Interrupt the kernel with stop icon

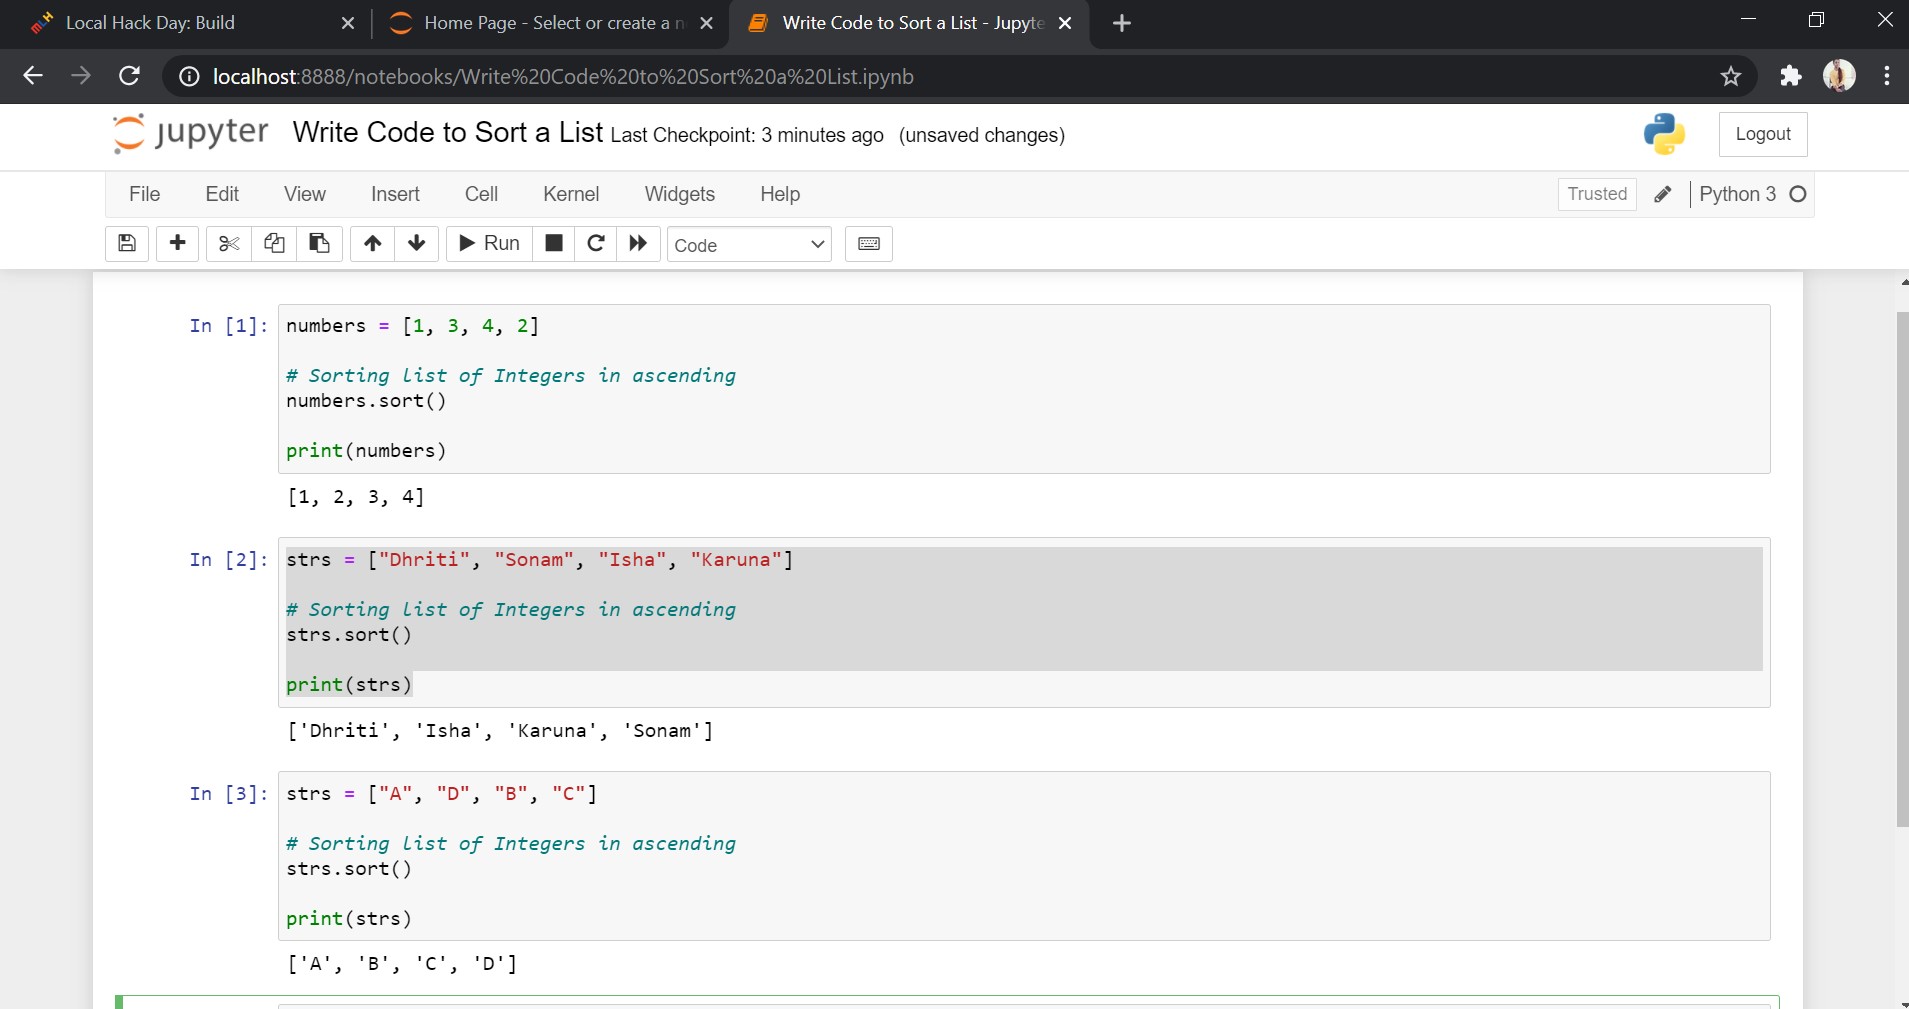coord(553,244)
